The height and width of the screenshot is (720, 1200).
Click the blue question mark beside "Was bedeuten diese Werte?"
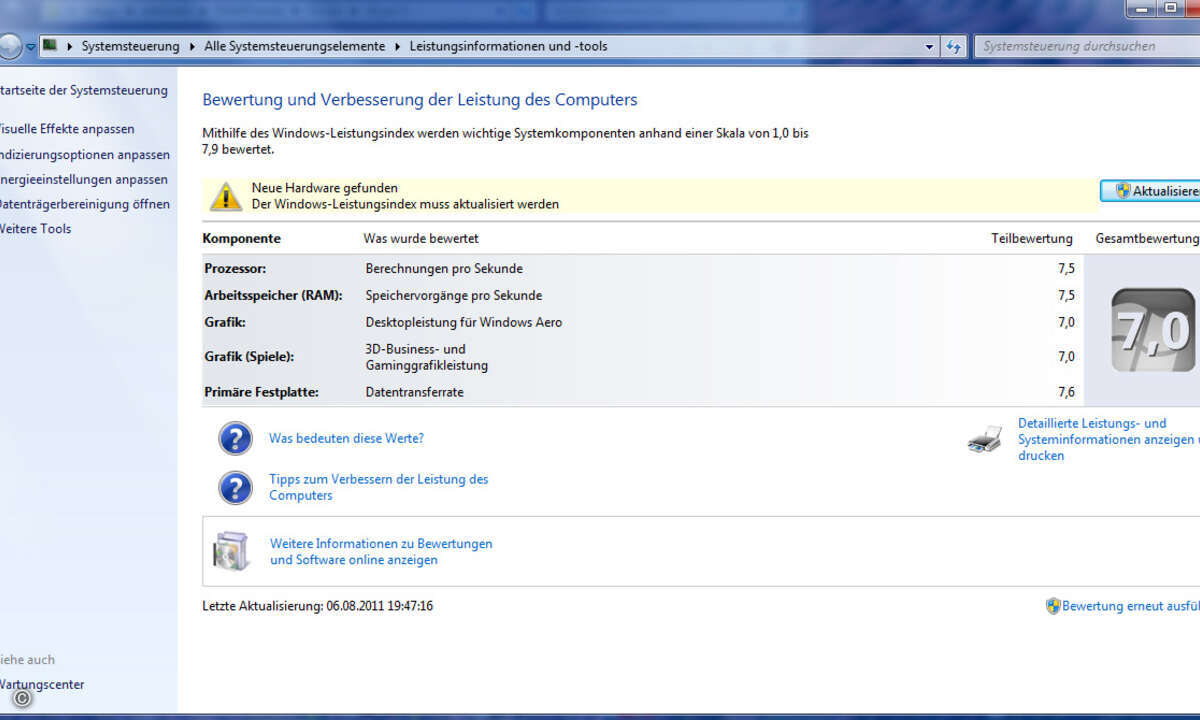click(x=235, y=438)
